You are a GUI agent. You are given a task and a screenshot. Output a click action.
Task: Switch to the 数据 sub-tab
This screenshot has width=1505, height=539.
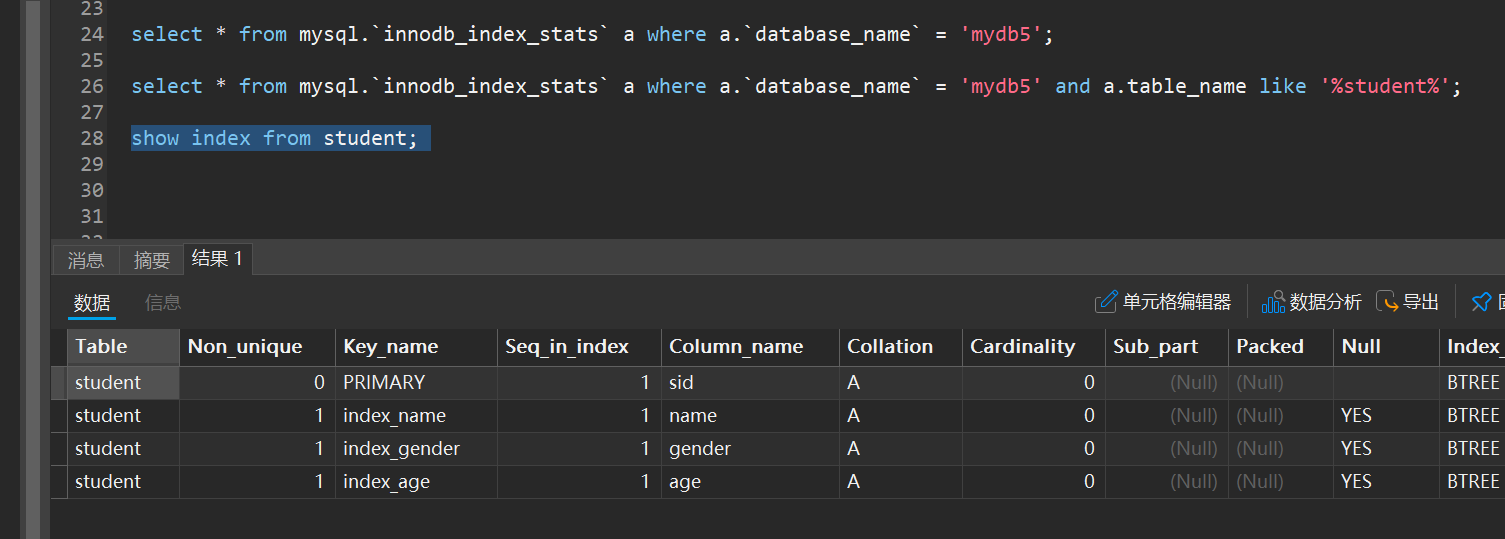tap(92, 303)
